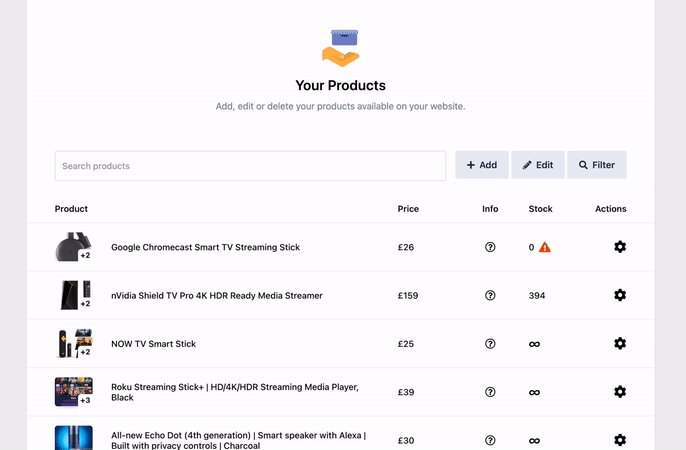Open settings gear for Roku Streaming Stick+ row
The width and height of the screenshot is (686, 450).
(620, 392)
